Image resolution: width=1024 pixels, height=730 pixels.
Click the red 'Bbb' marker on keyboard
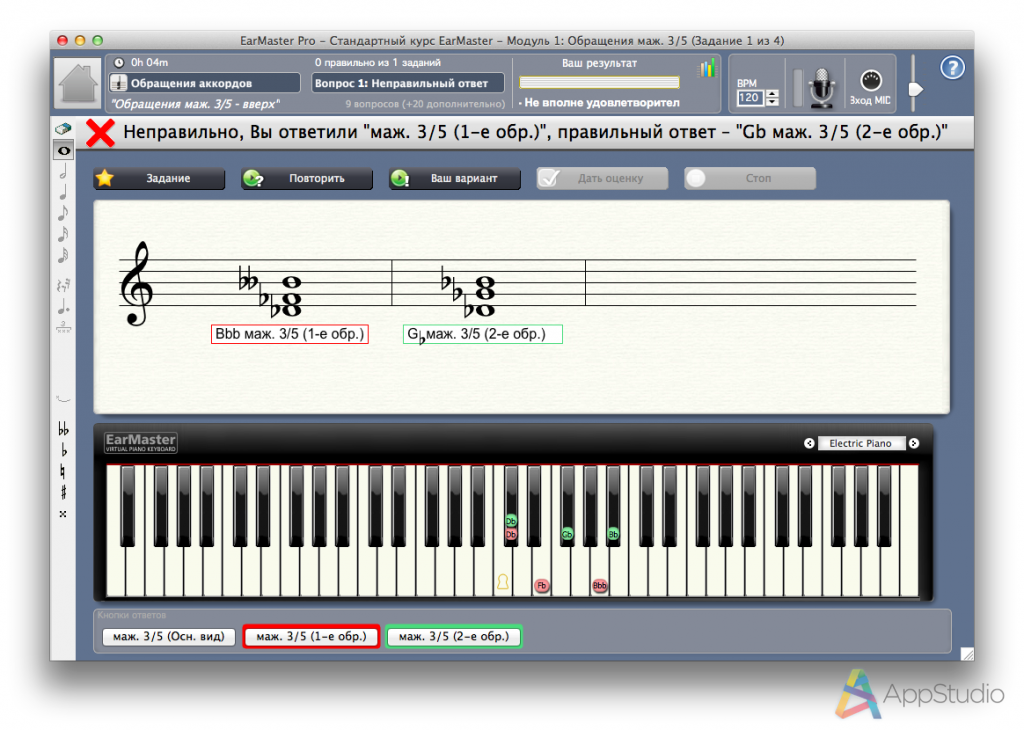600,586
